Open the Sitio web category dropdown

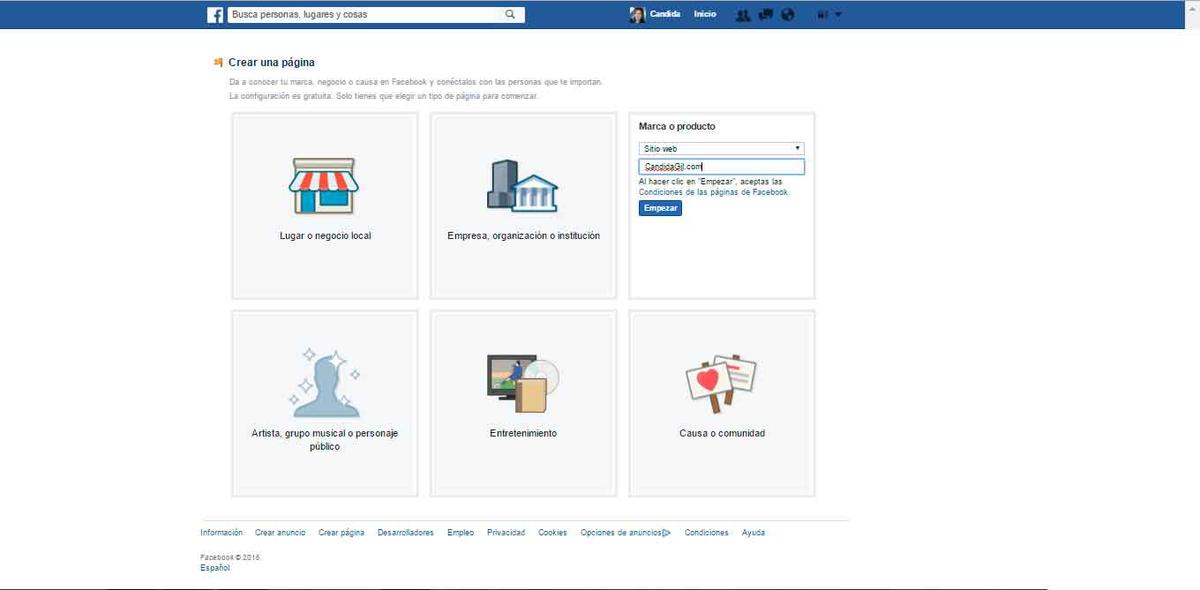point(721,148)
